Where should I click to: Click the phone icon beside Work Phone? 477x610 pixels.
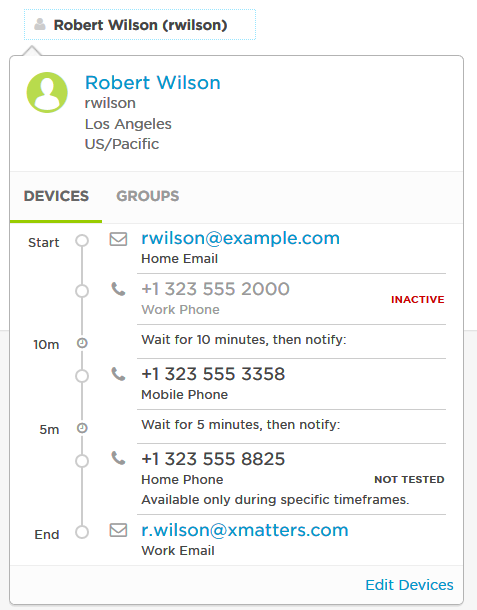point(118,289)
